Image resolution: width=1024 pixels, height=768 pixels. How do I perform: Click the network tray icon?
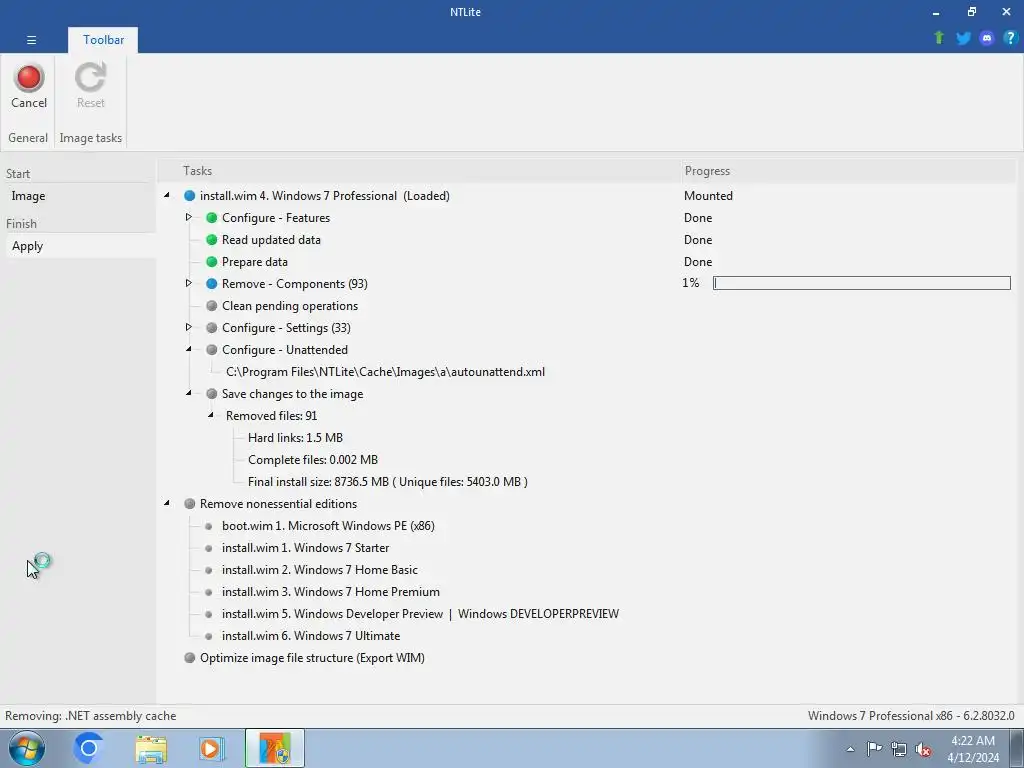click(x=899, y=749)
